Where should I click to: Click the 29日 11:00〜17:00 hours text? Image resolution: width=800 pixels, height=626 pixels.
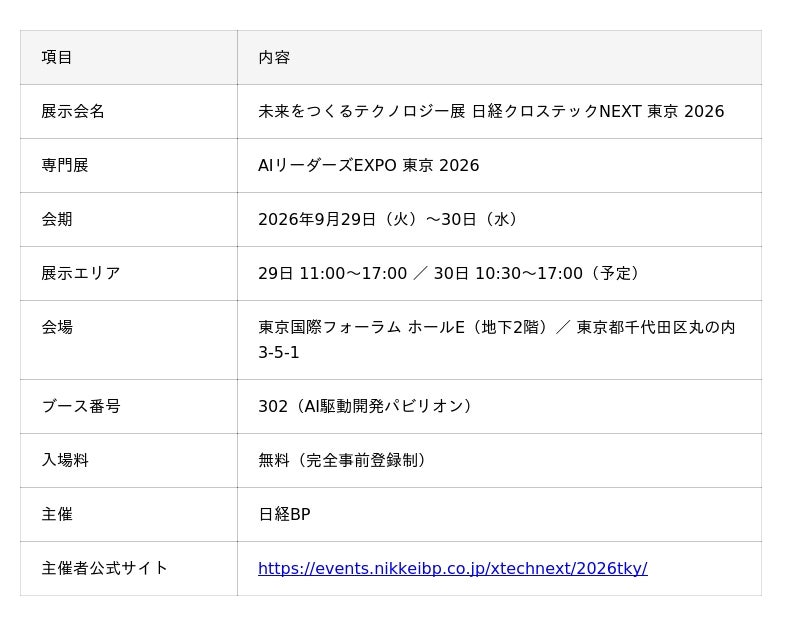click(x=333, y=273)
